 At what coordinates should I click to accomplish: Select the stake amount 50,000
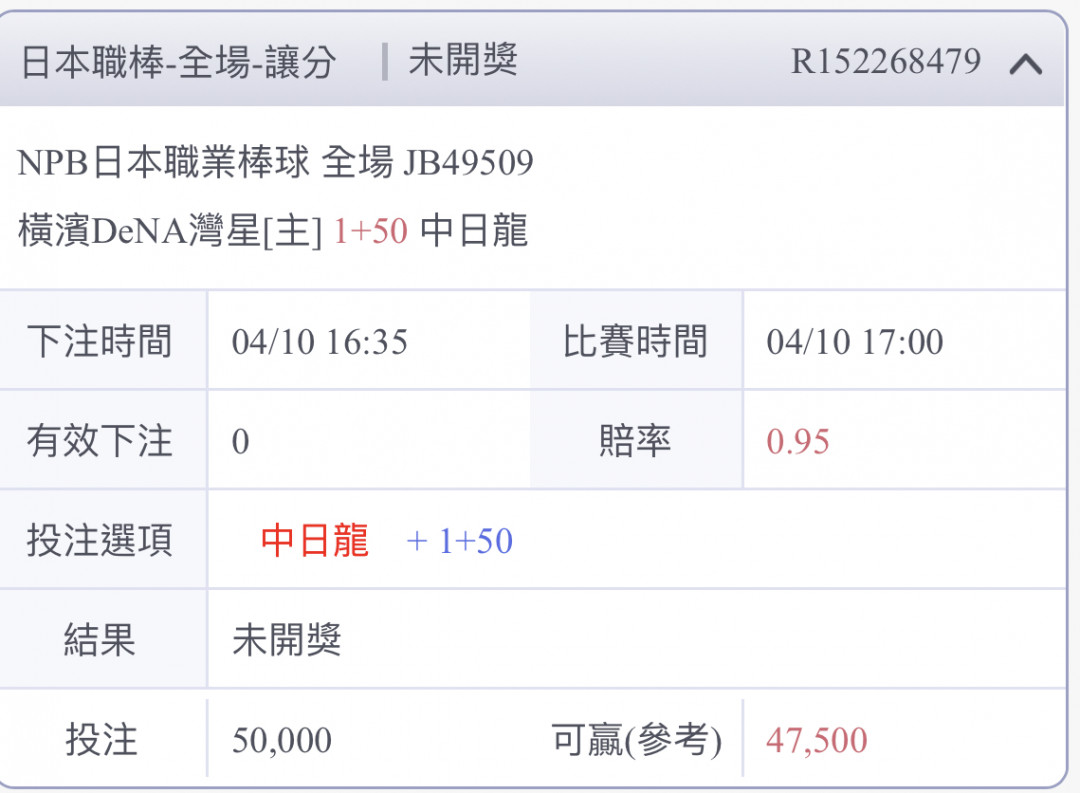[x=282, y=740]
